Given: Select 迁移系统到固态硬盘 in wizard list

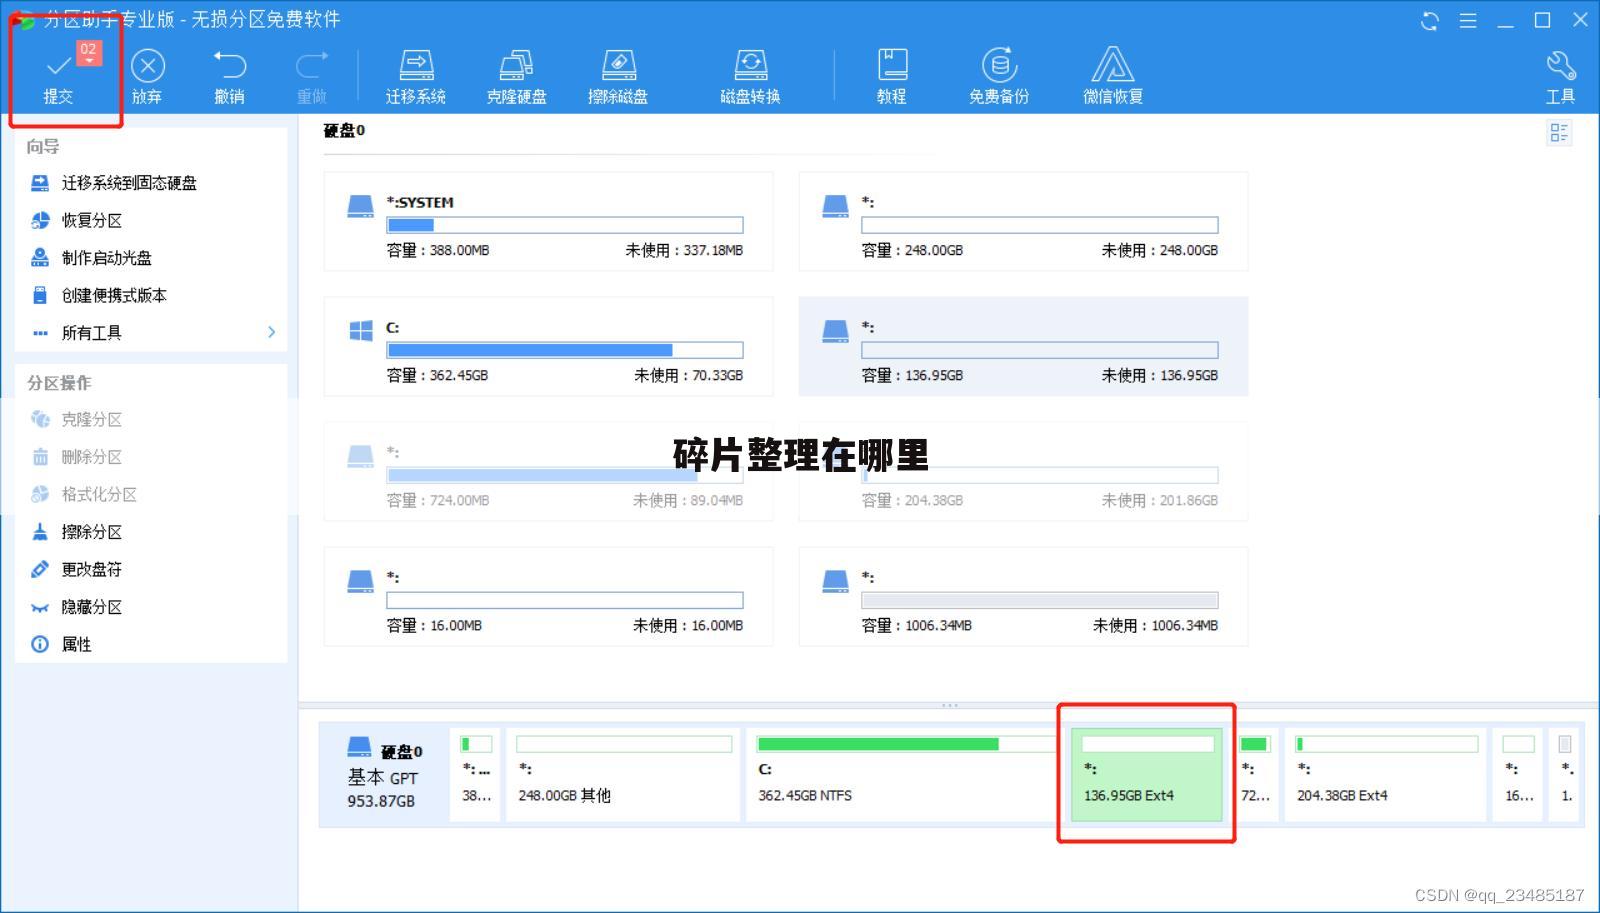Looking at the screenshot, I should click(x=128, y=183).
